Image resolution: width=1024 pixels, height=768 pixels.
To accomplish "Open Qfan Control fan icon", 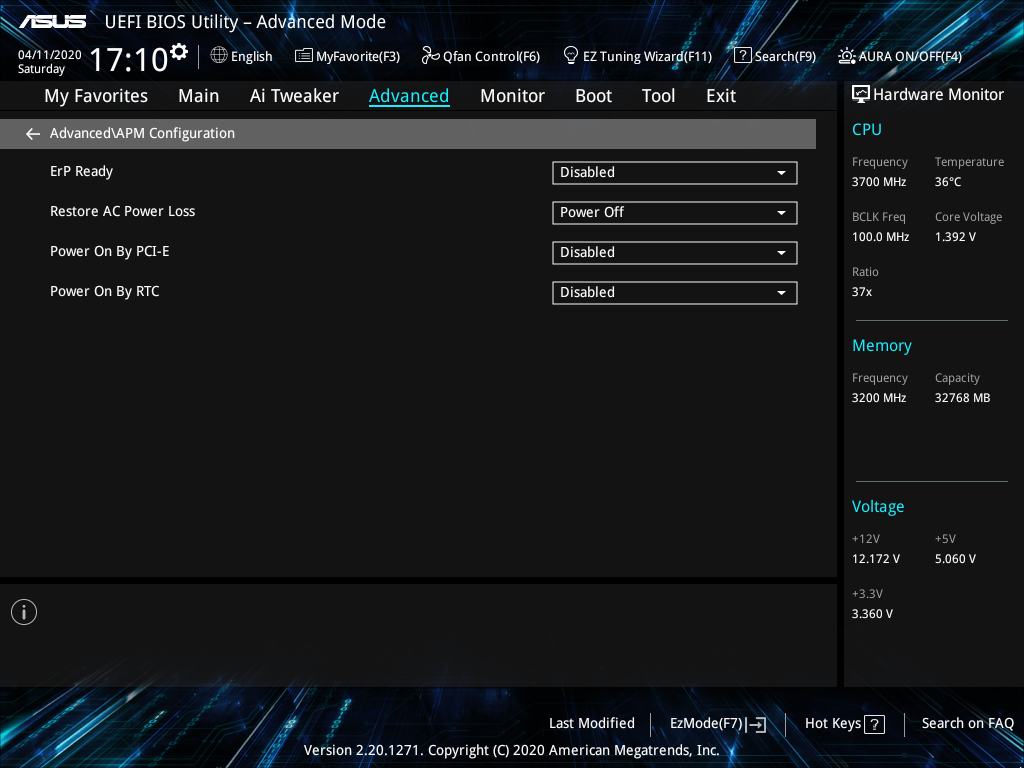I will click(x=430, y=56).
